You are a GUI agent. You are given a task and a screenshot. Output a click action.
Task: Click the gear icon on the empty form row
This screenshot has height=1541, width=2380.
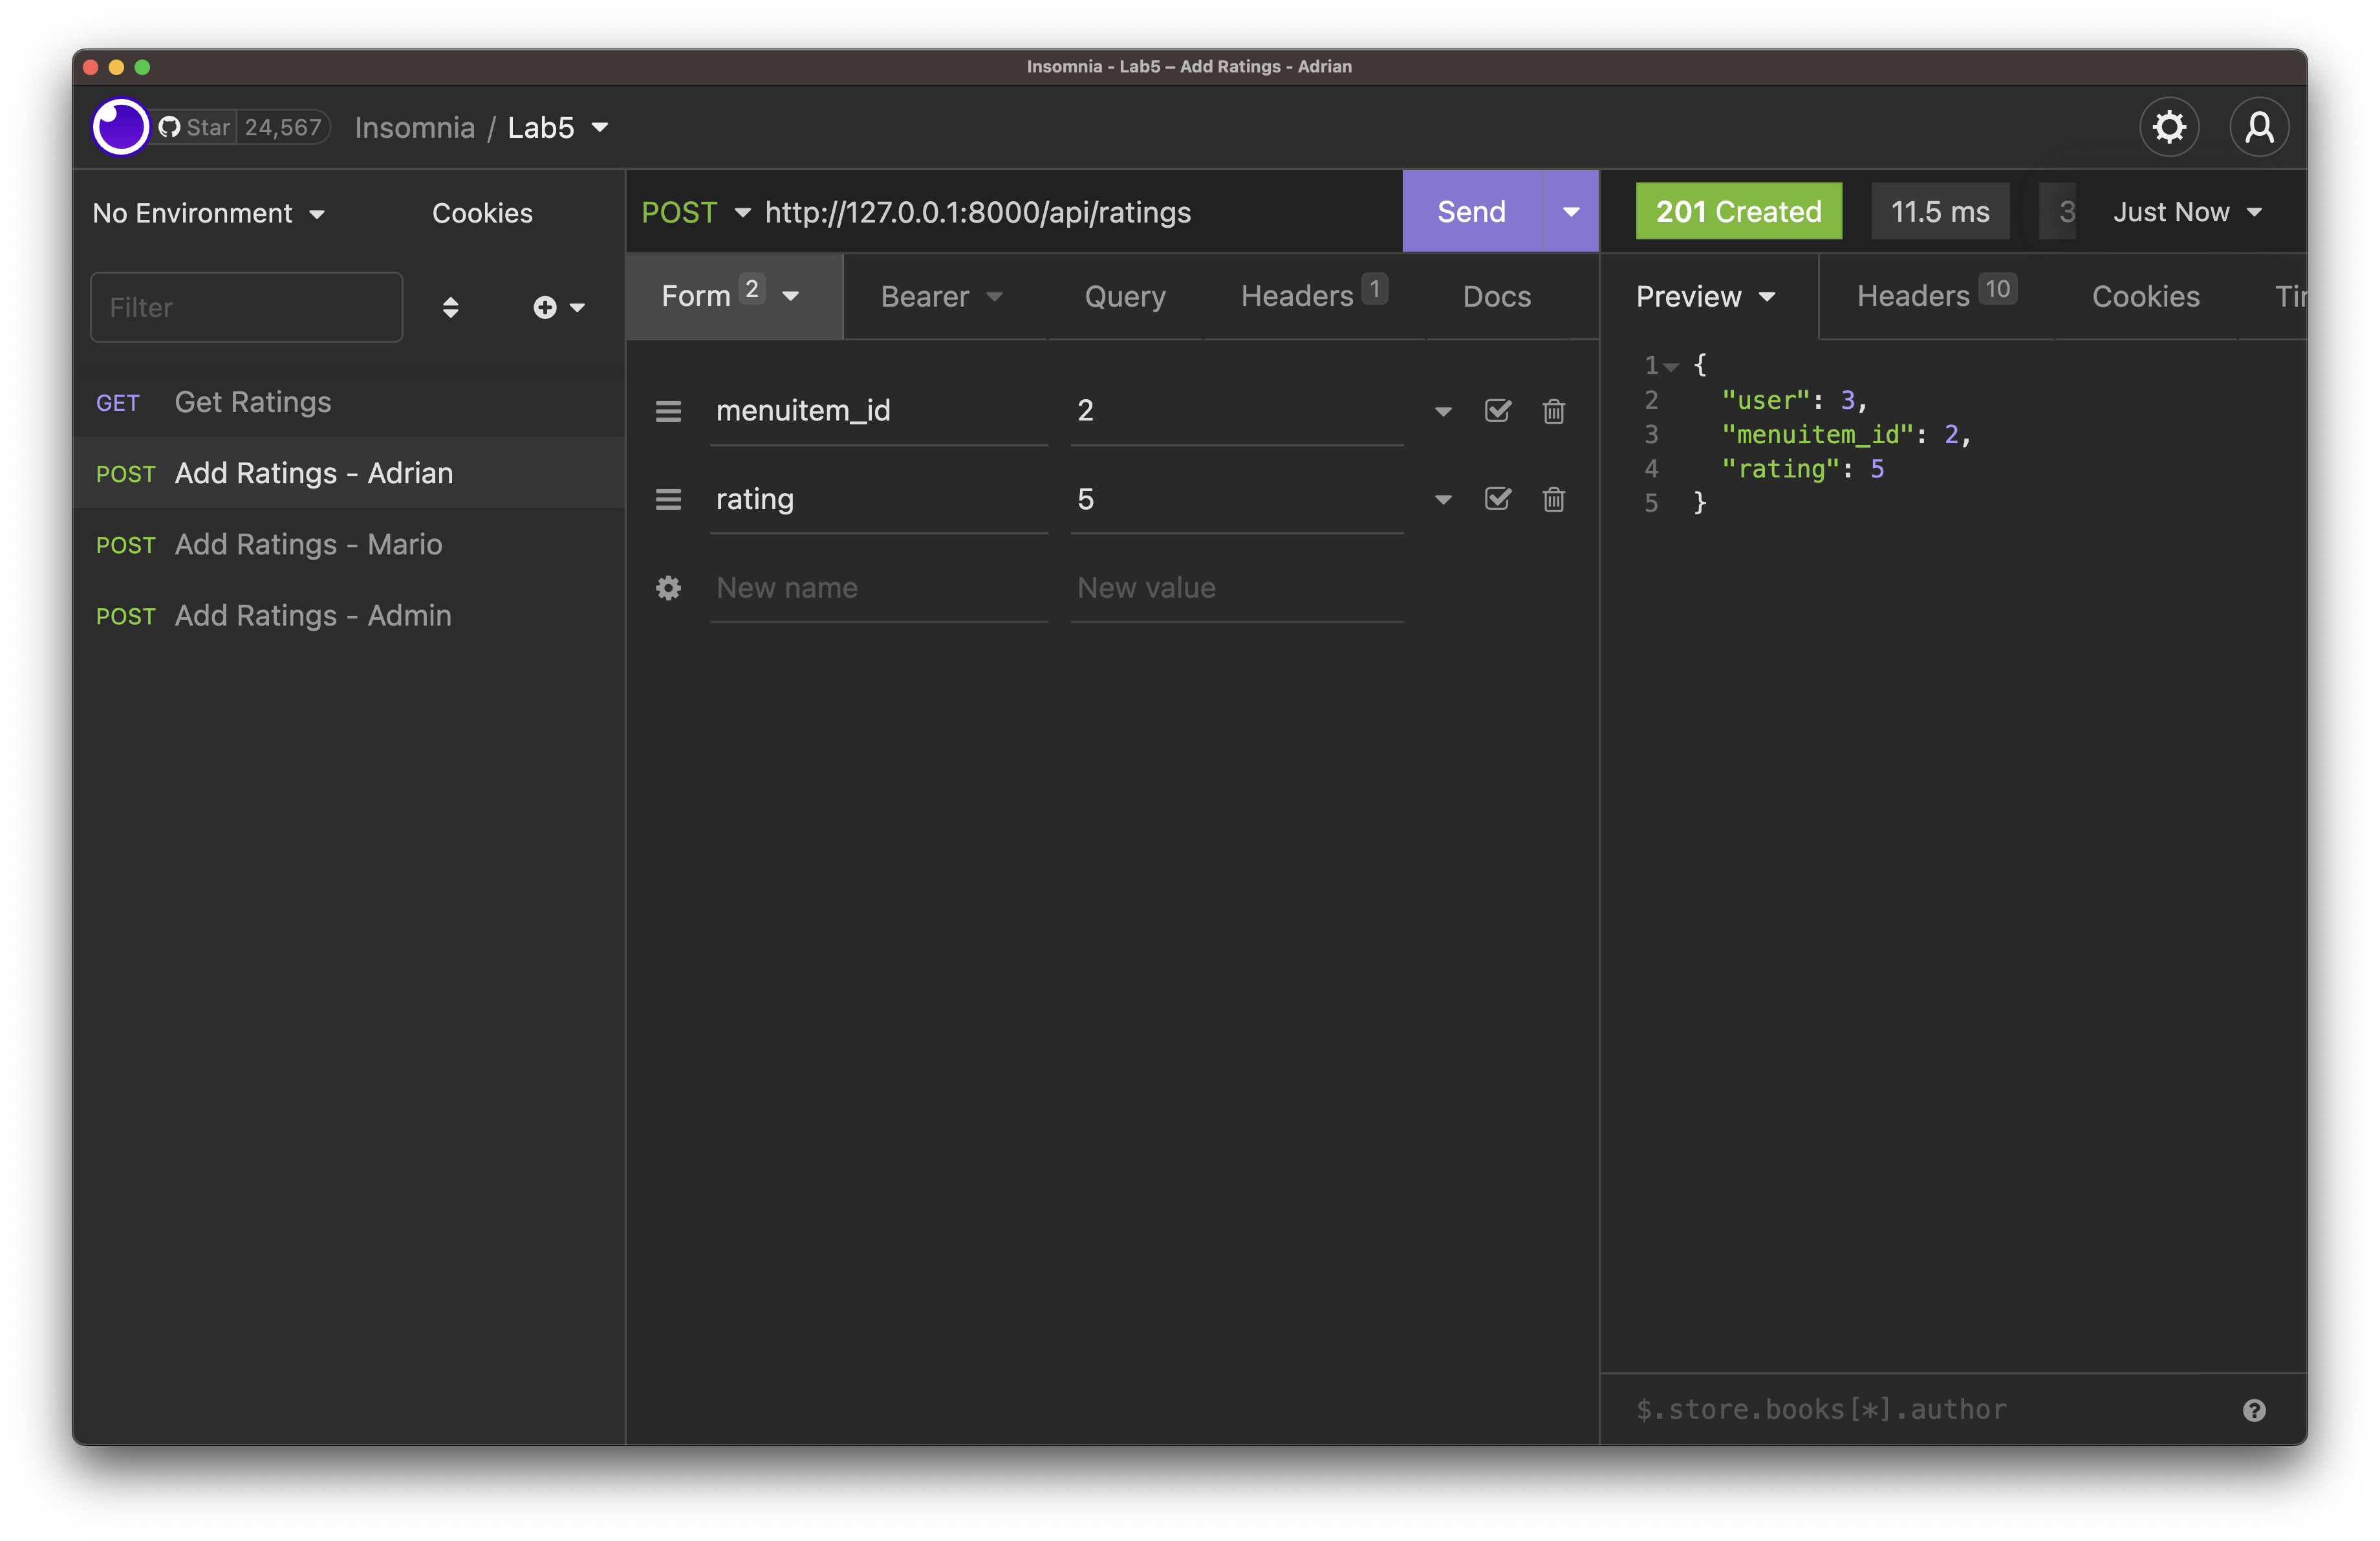point(668,587)
